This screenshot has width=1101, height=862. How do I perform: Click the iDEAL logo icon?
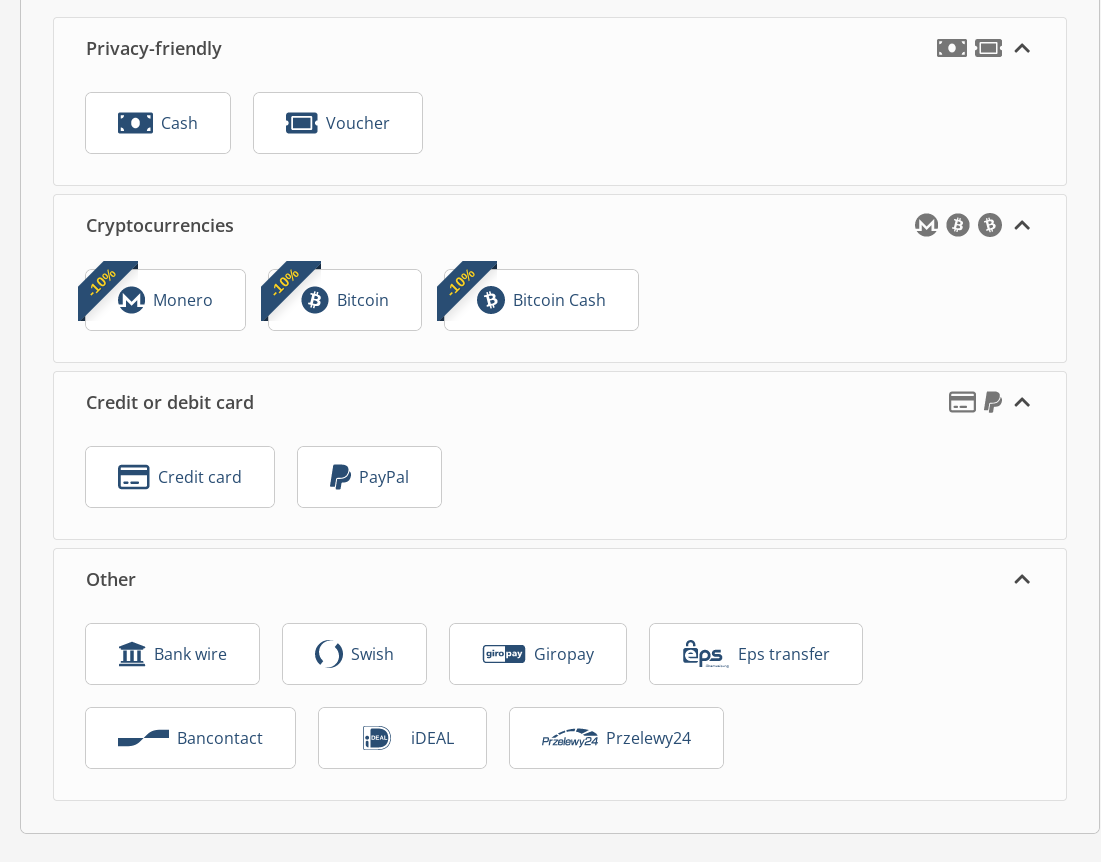(377, 738)
